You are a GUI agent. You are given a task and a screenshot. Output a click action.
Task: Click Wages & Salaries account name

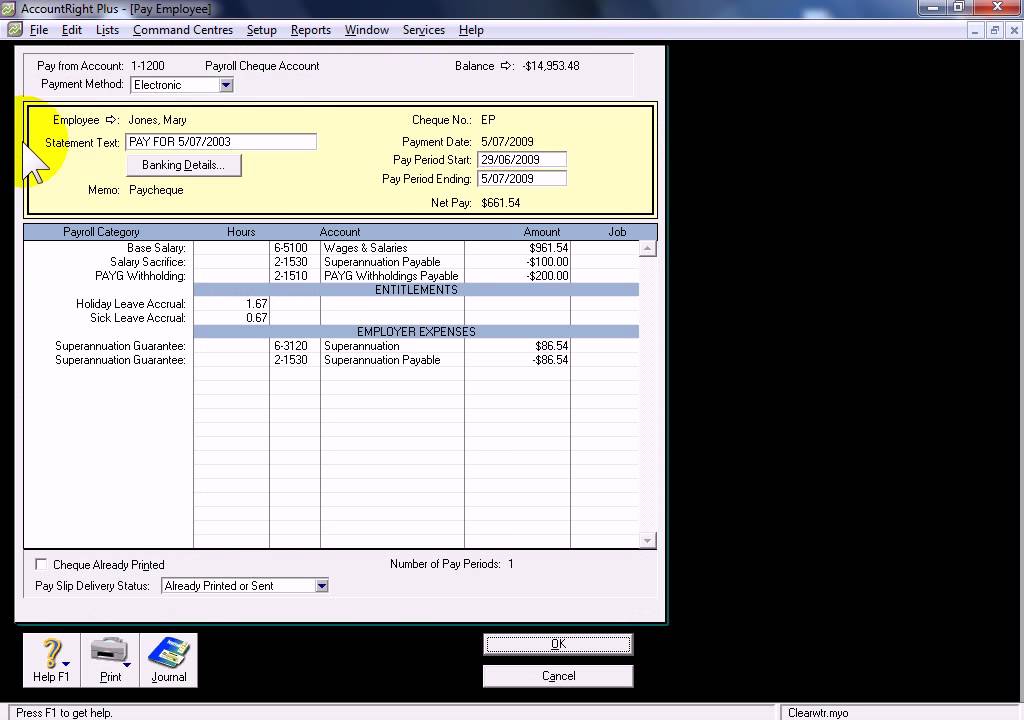click(366, 248)
